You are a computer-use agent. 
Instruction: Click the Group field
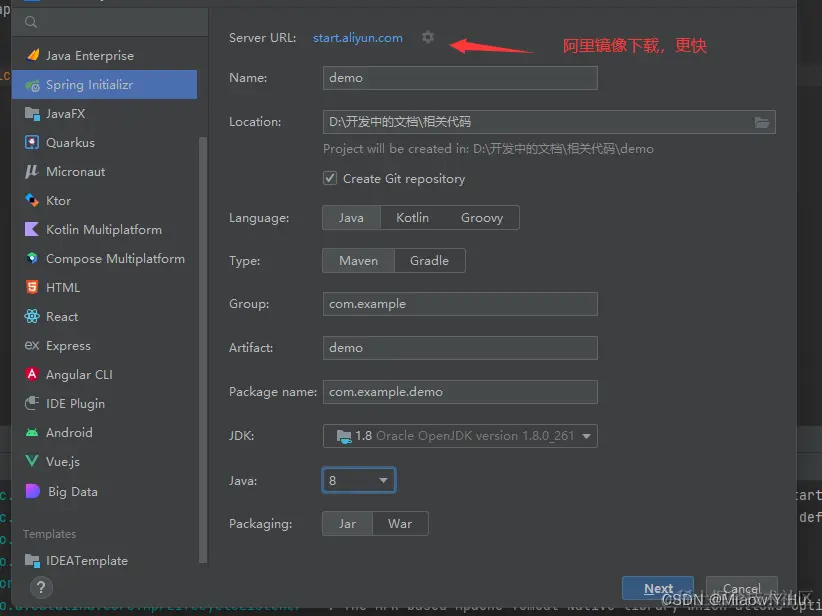coord(460,304)
